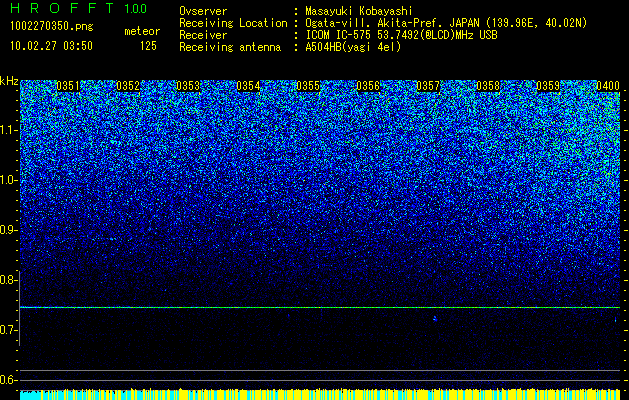Screen dimensions: 629x400
Task: Click the Receiving antenna label
Action: 230,47
